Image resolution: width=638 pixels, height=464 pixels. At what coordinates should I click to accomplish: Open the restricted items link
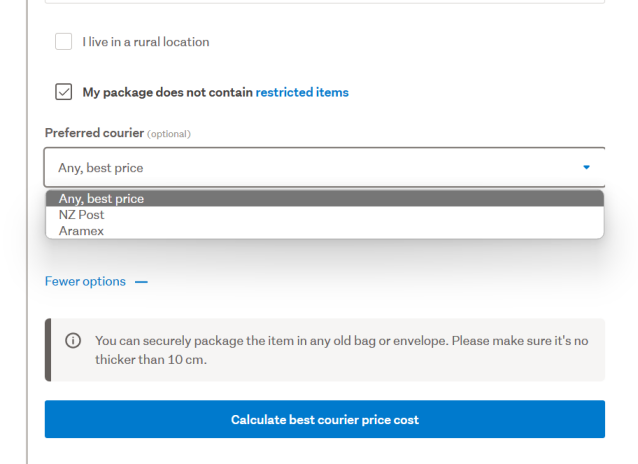[x=302, y=92]
